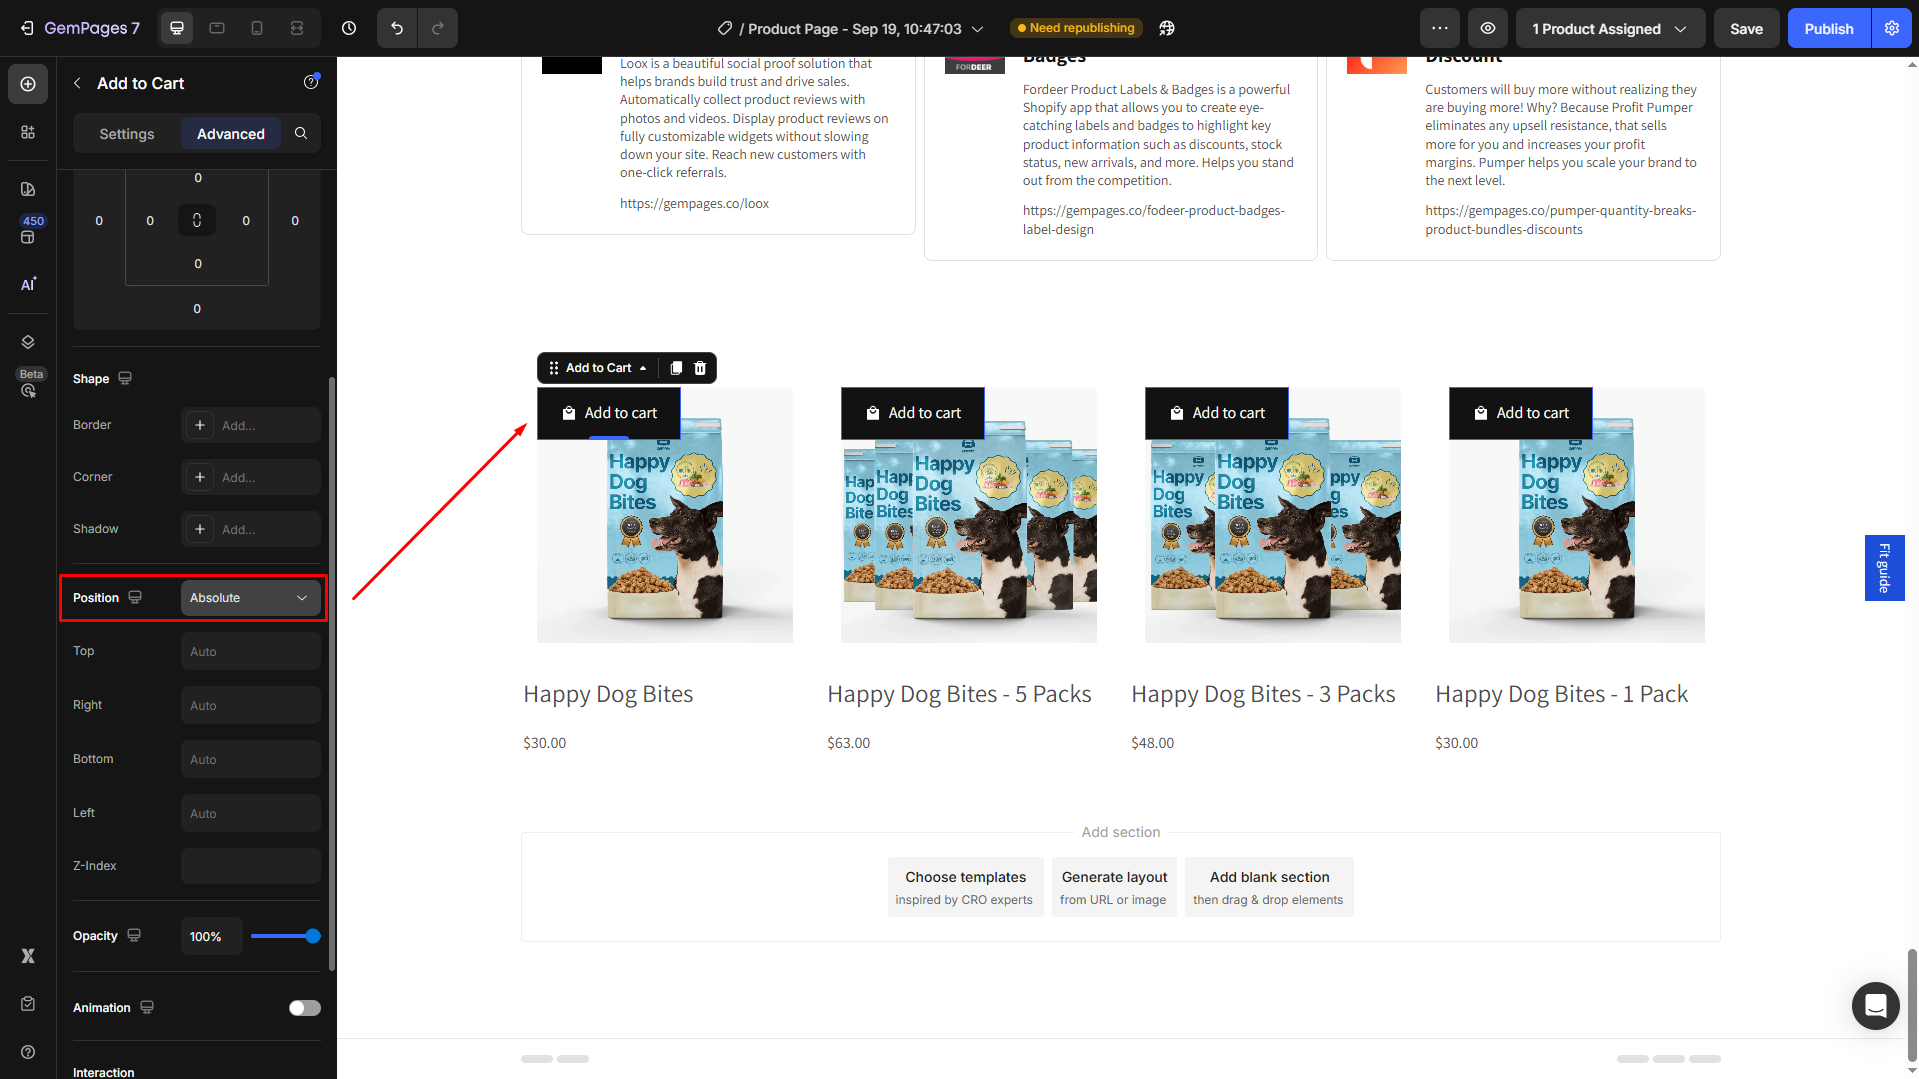The width and height of the screenshot is (1919, 1079).
Task: Redo the last change
Action: tap(438, 28)
